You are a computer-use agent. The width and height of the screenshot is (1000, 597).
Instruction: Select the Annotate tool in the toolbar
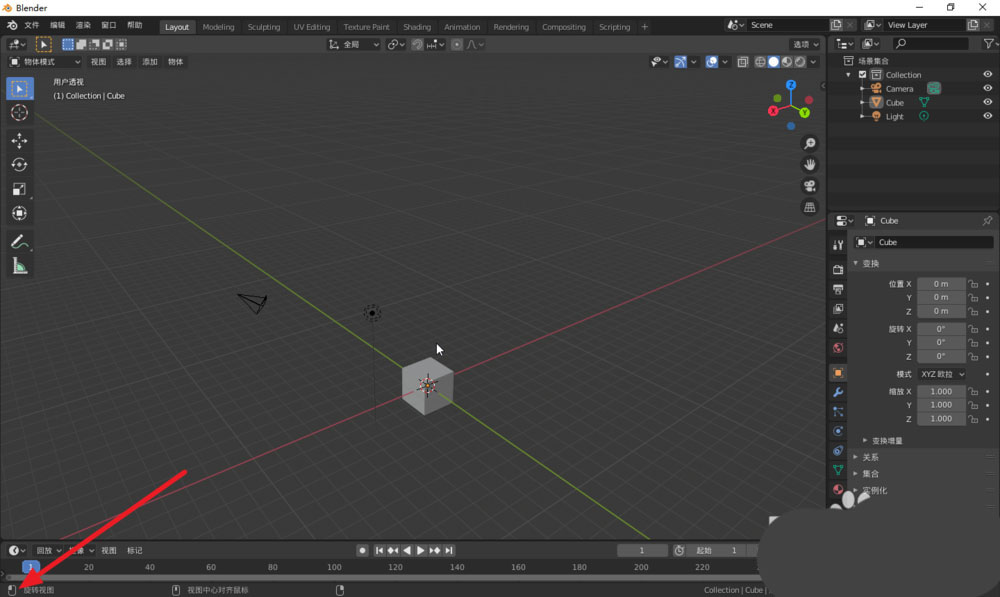tap(18, 241)
